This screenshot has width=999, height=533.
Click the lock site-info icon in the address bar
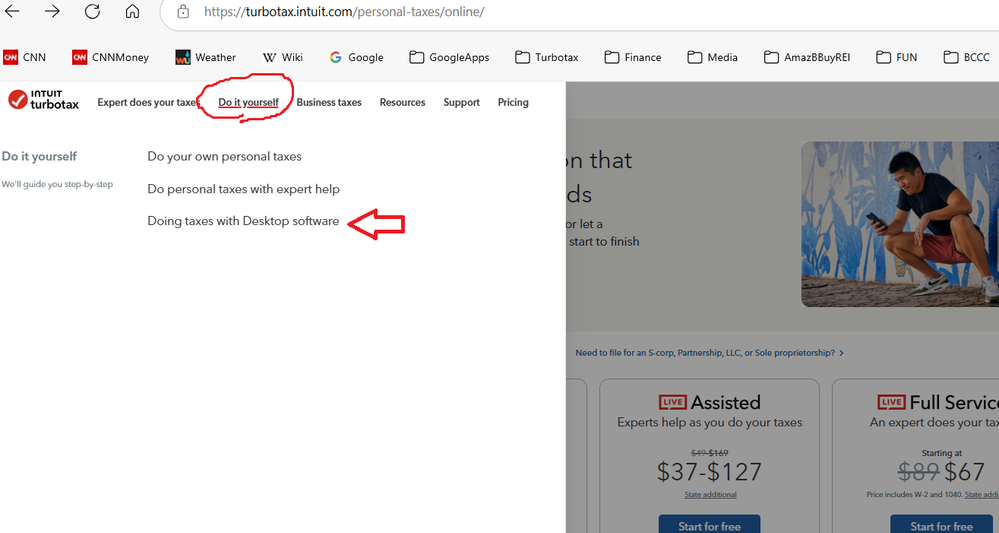183,11
